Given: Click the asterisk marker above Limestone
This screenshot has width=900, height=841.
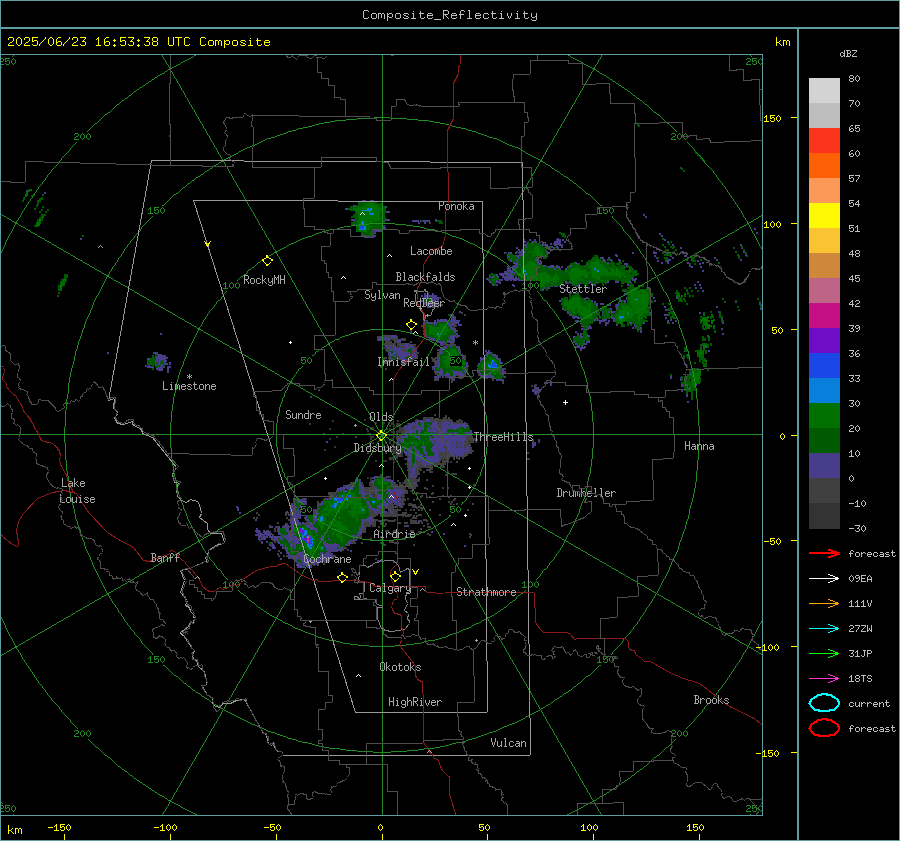Looking at the screenshot, I should [x=189, y=377].
